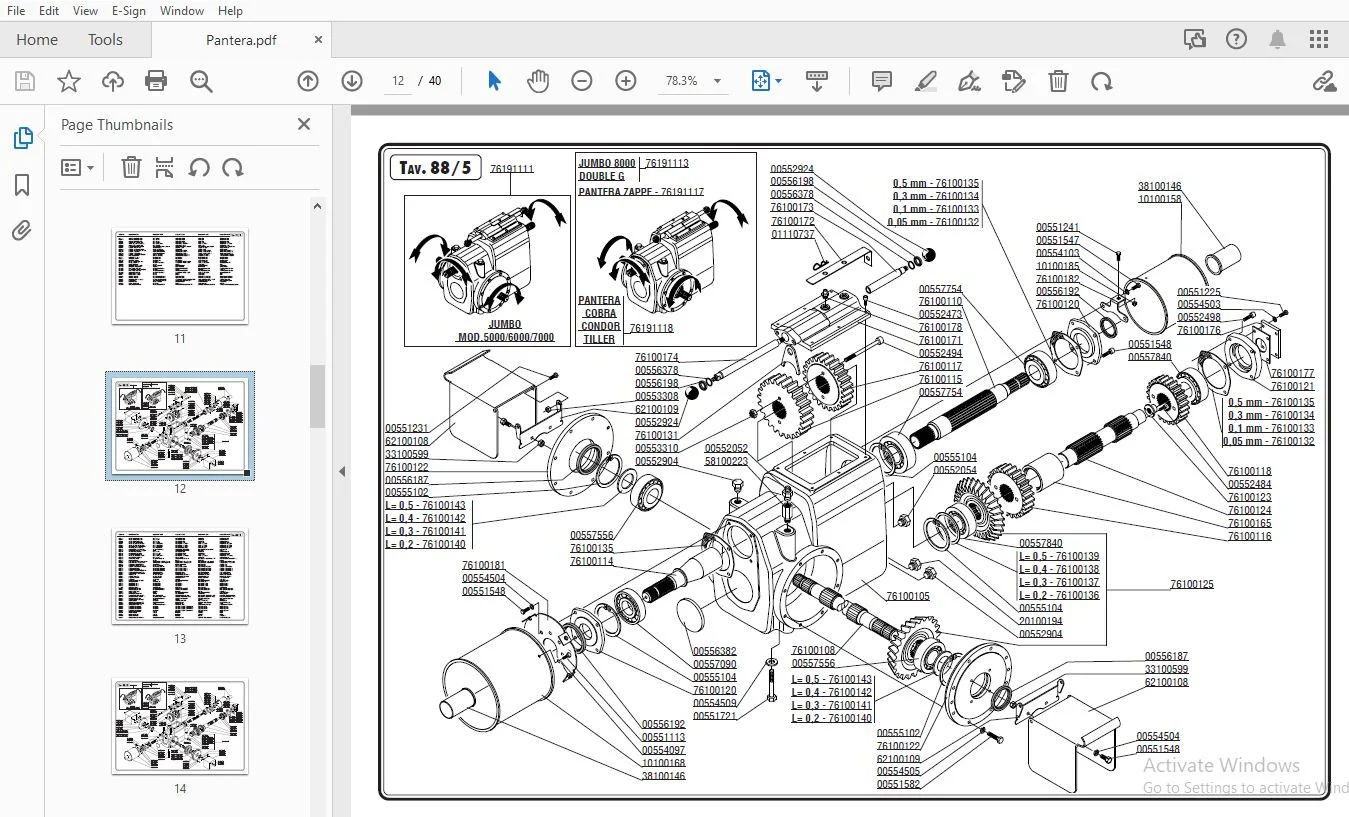
Task: Select page 13 thumbnail
Action: coord(180,577)
